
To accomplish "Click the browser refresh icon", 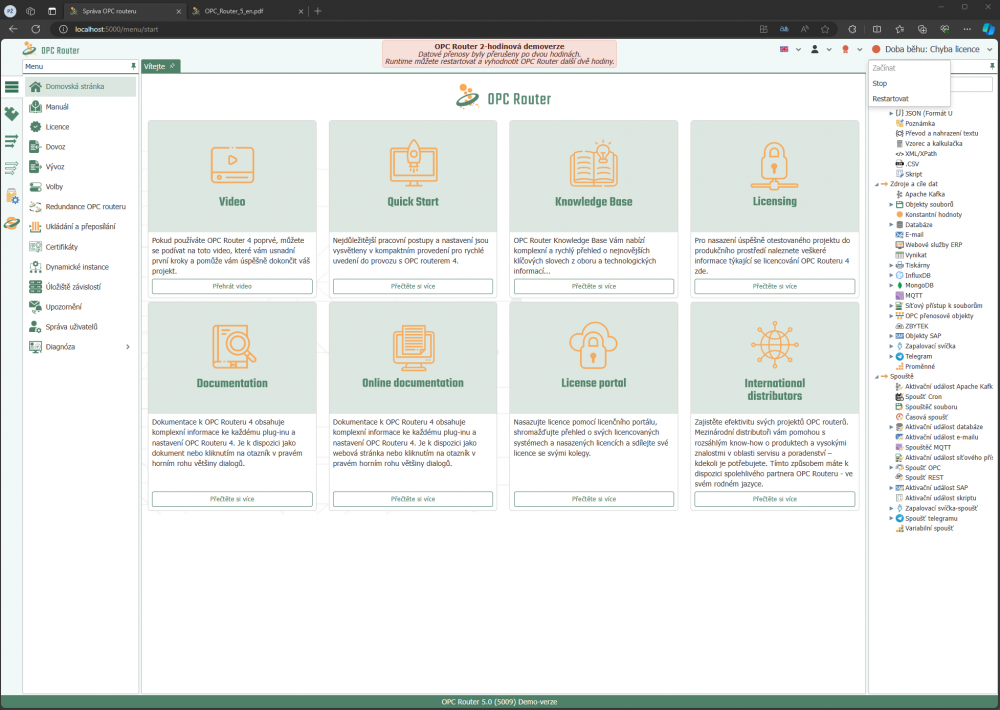I will coord(36,29).
